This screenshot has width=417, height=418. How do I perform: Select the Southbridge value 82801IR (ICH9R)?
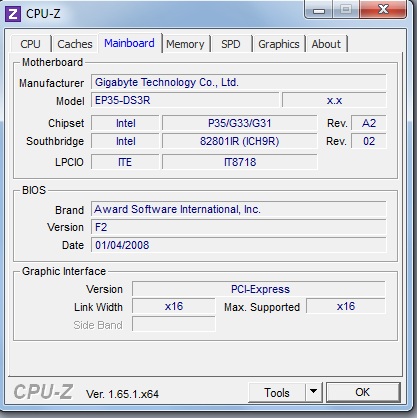pyautogui.click(x=239, y=141)
